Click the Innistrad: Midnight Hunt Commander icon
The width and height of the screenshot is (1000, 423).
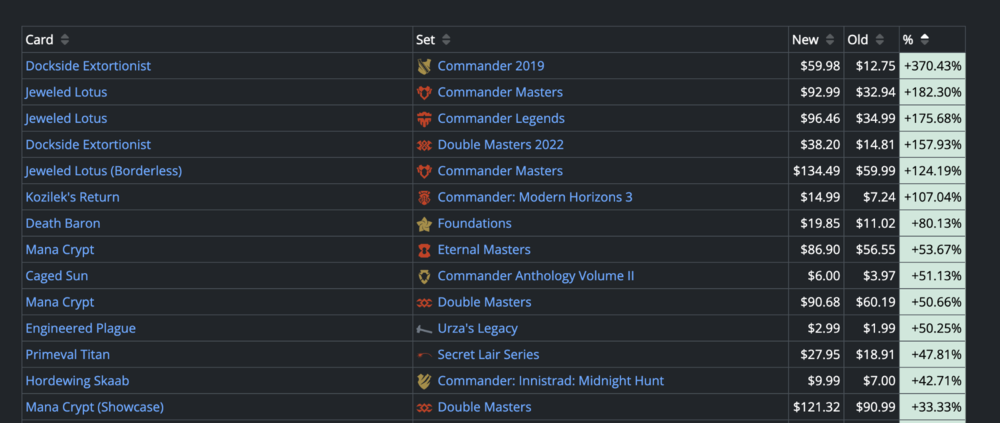425,381
